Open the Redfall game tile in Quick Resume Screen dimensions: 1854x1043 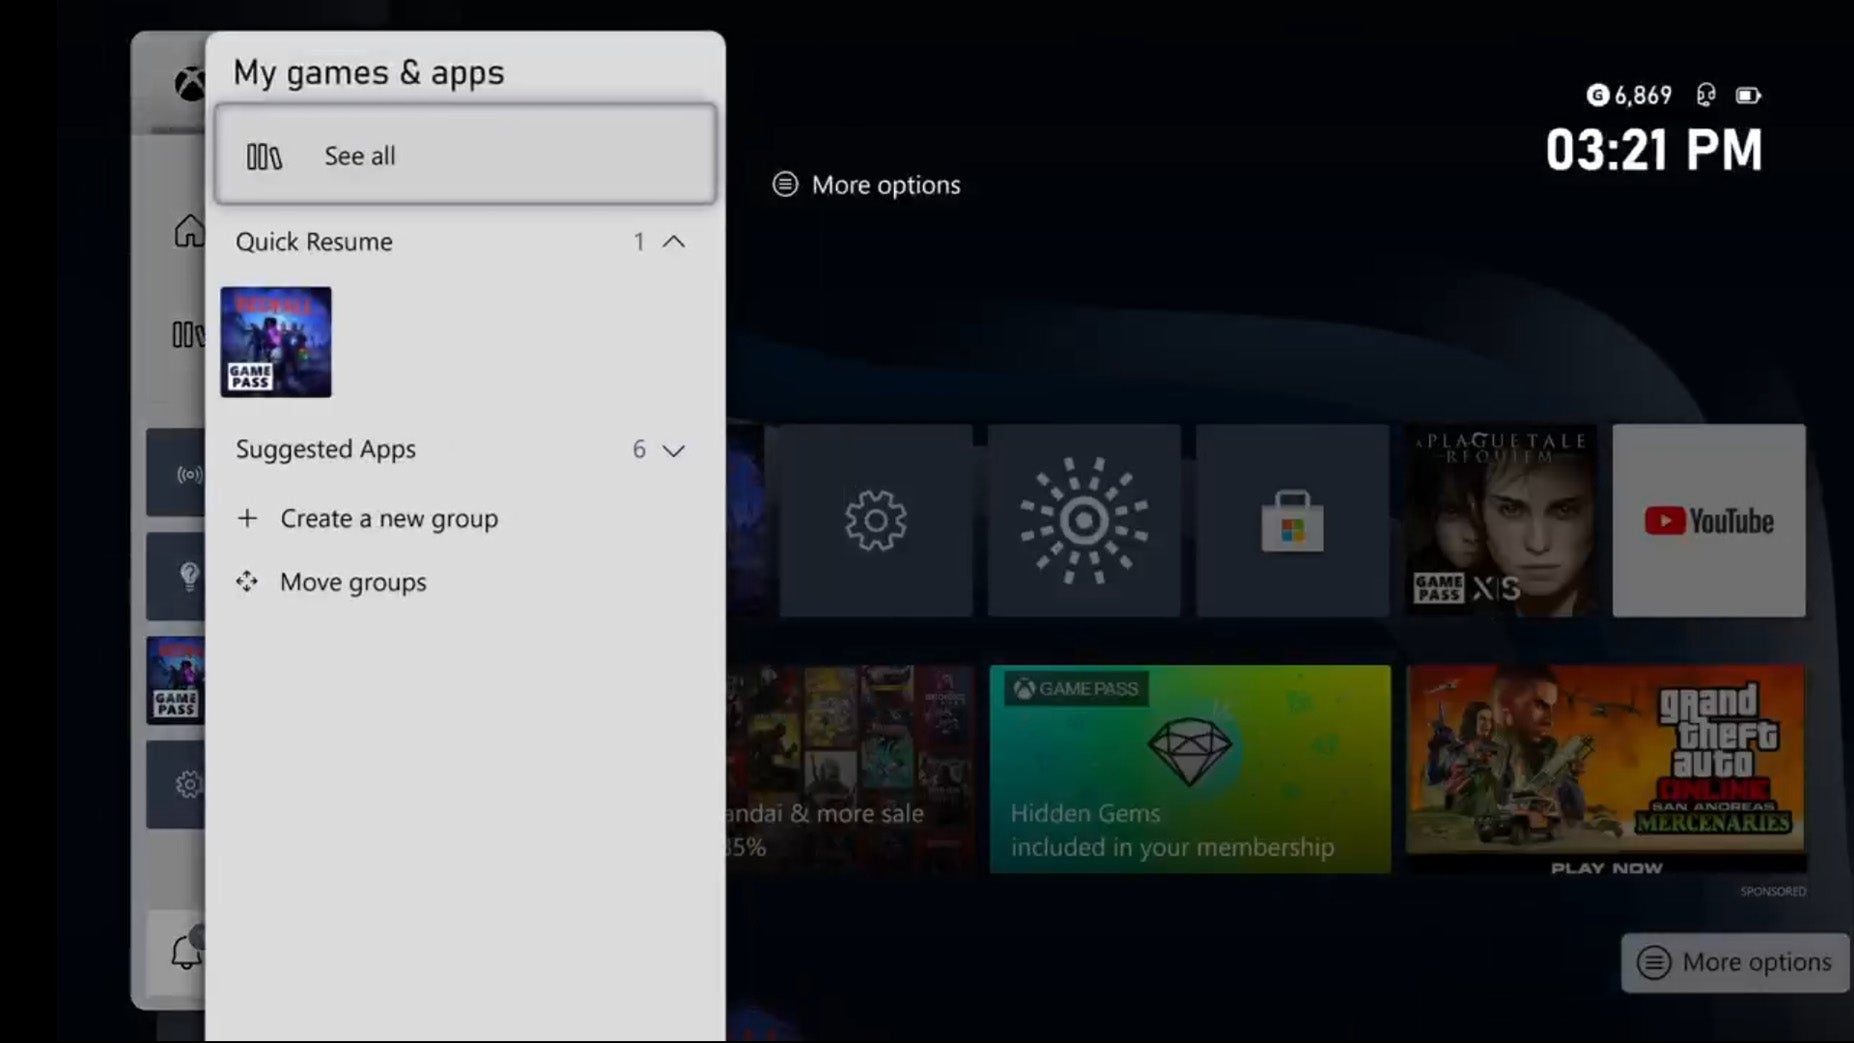[276, 342]
